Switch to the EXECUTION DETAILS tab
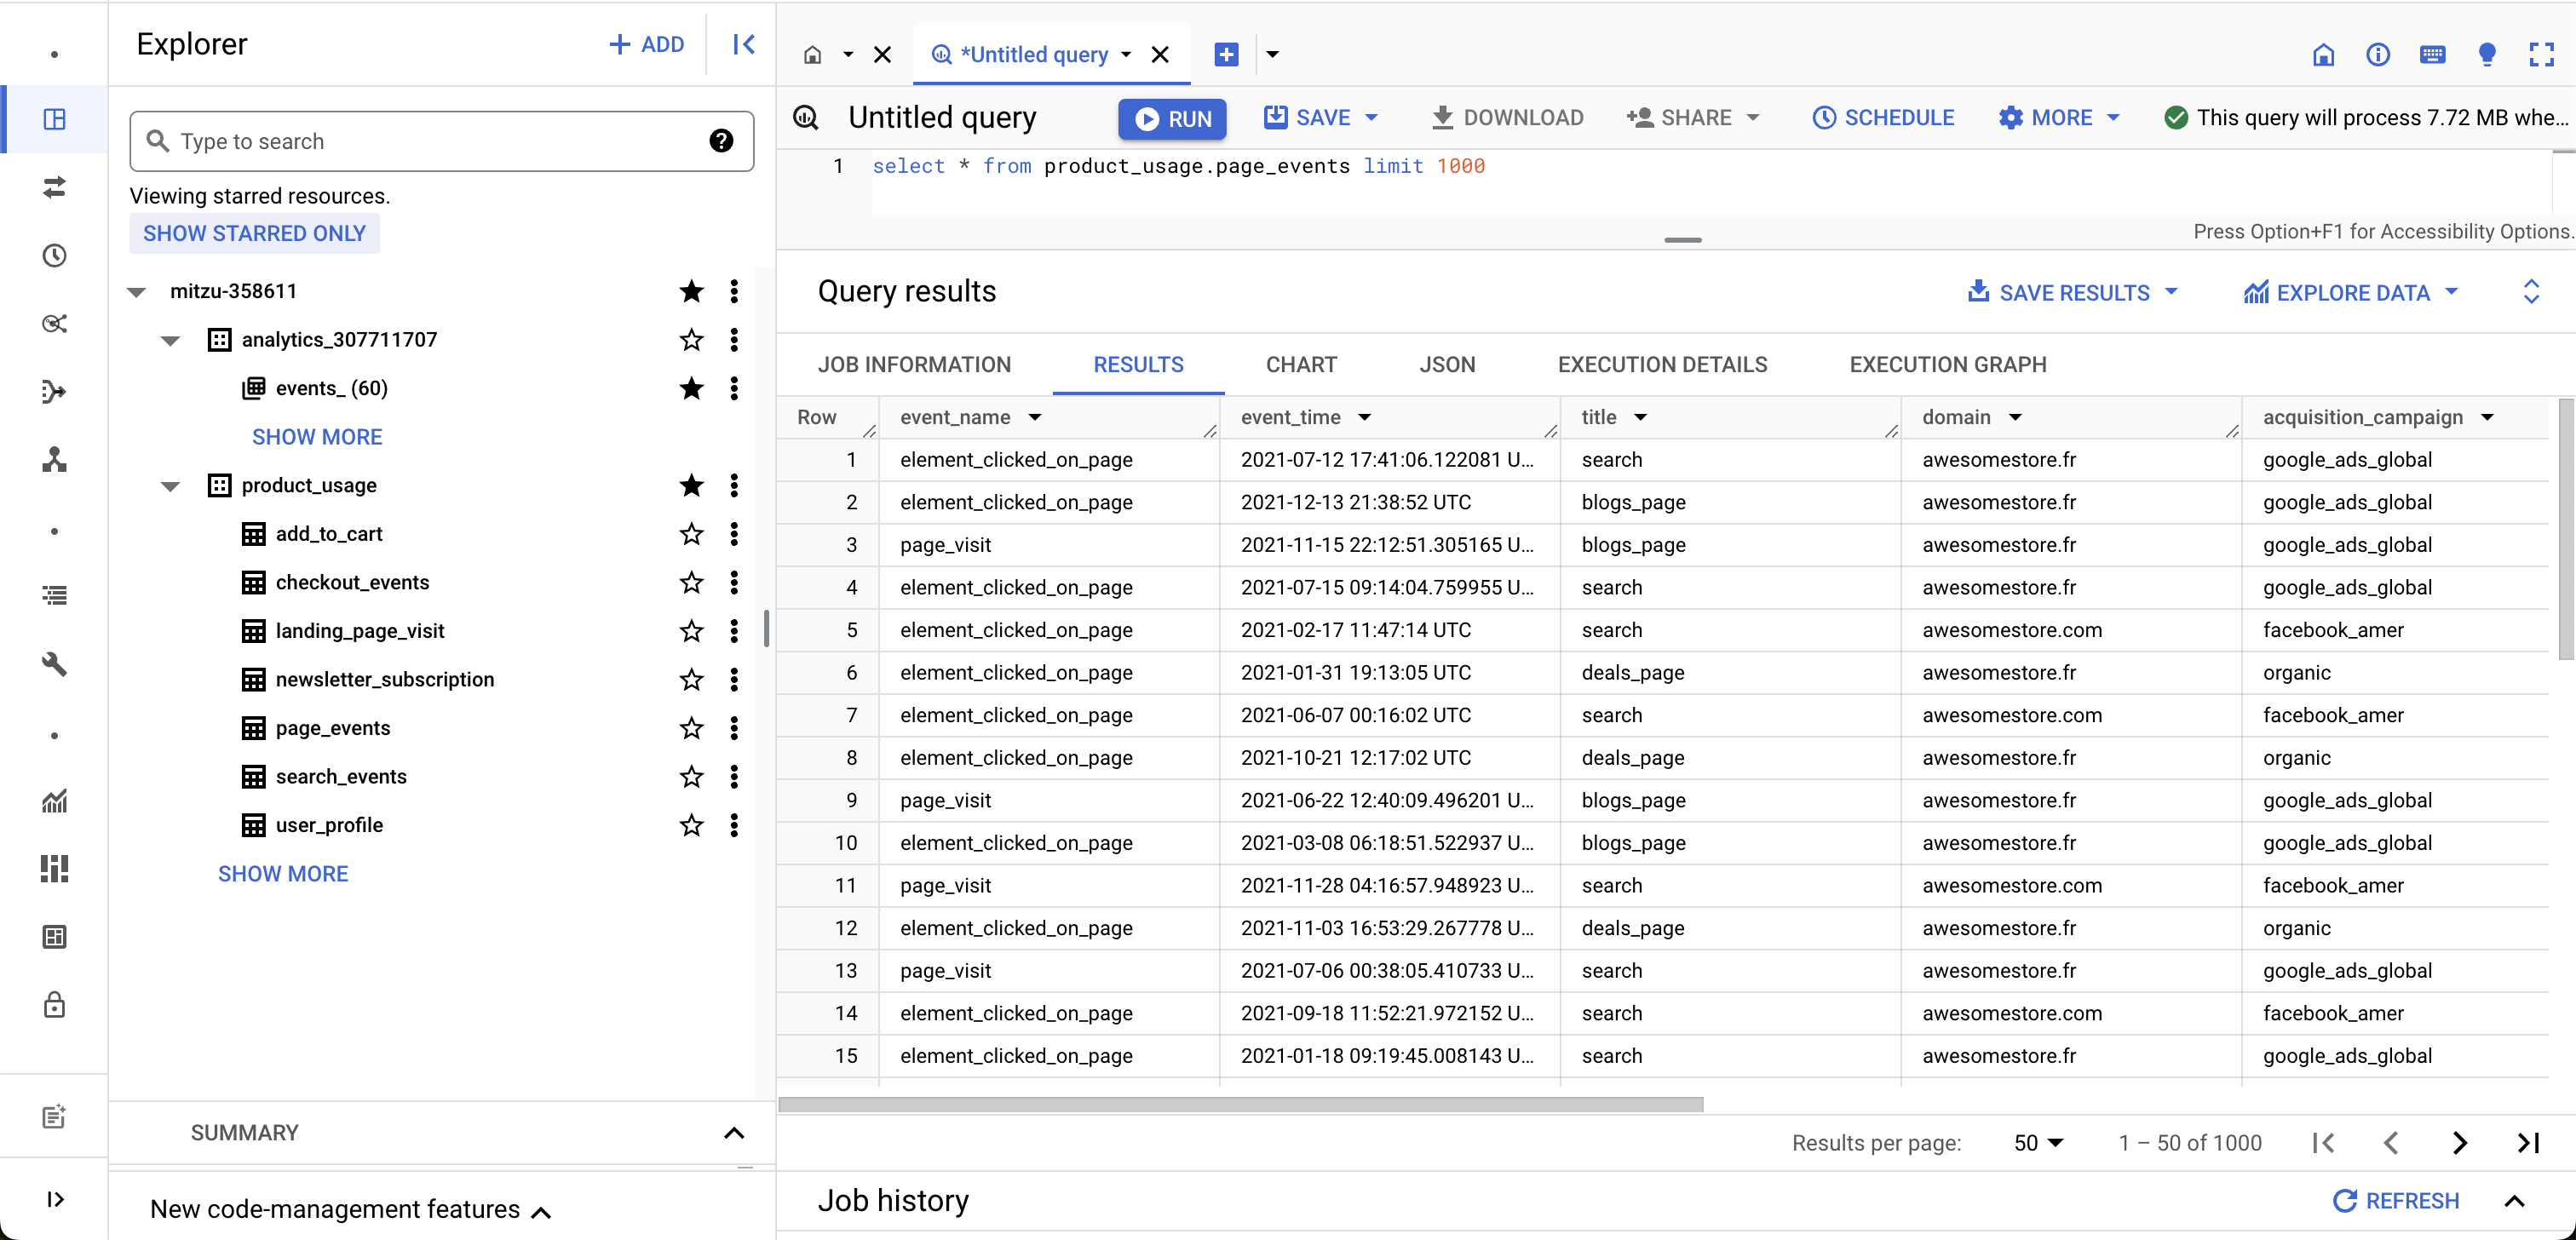The height and width of the screenshot is (1240, 2576). [x=1662, y=365]
